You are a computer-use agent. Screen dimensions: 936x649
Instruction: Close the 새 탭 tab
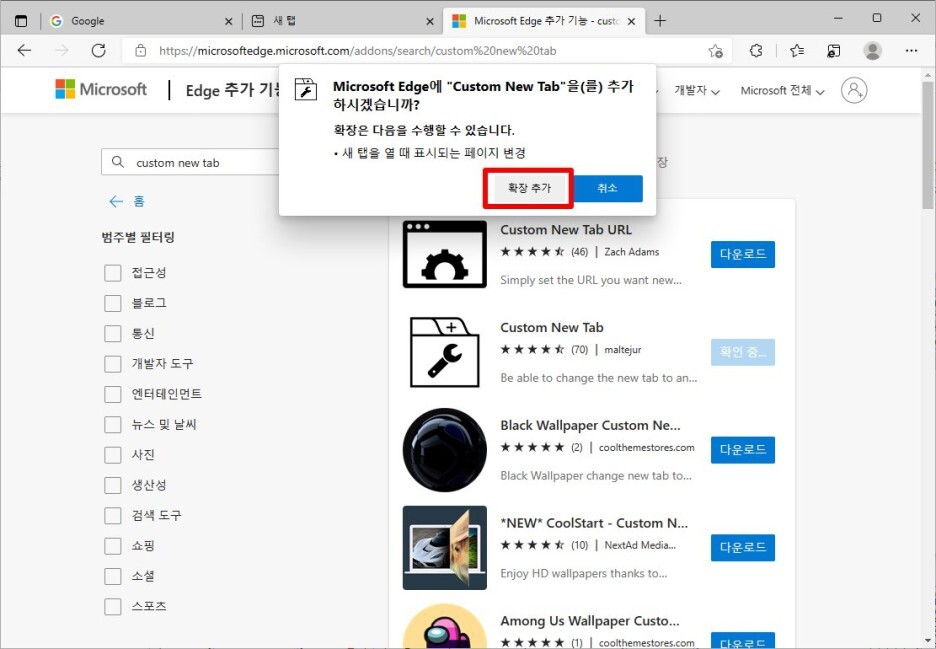(x=430, y=21)
